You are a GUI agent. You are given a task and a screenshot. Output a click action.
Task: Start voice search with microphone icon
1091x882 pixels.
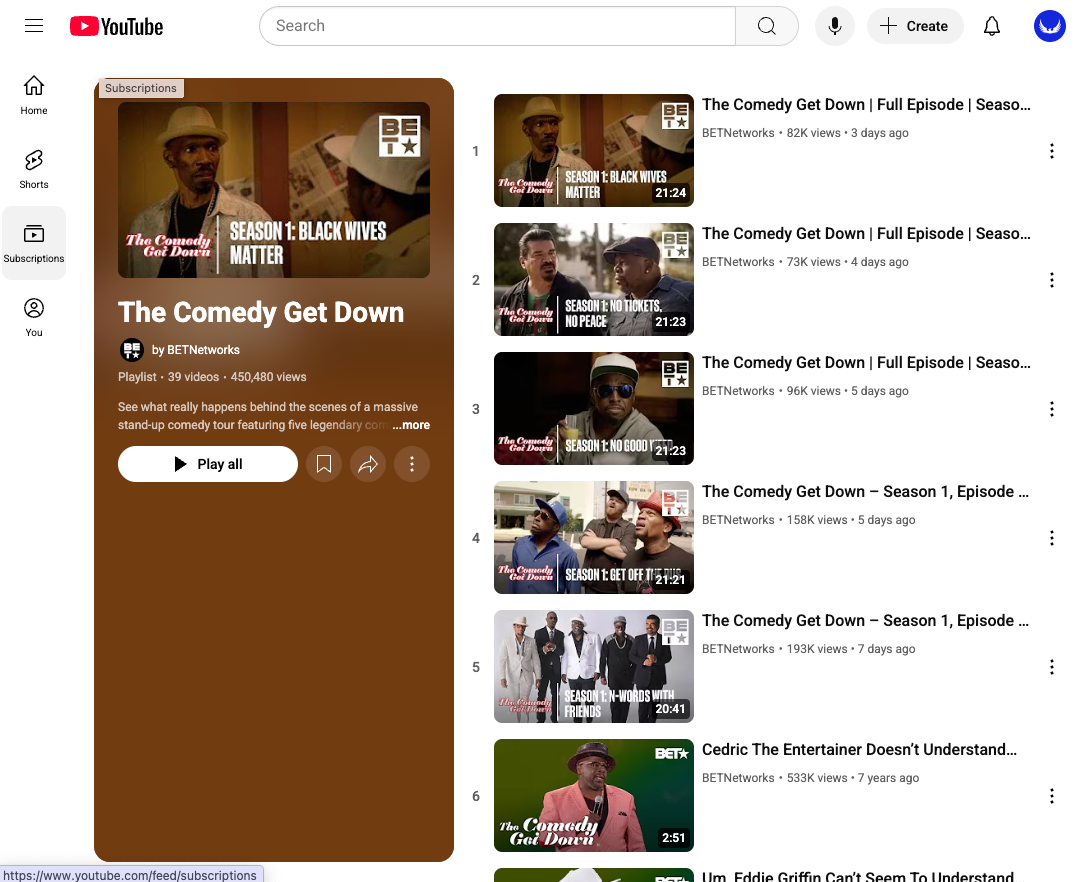click(x=834, y=26)
